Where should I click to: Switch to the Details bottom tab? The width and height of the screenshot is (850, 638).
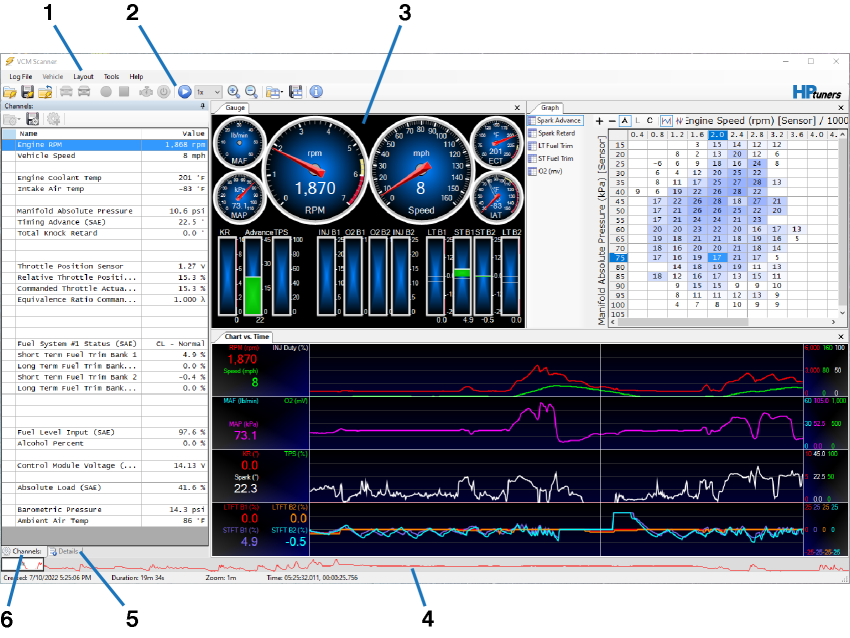tap(65, 551)
